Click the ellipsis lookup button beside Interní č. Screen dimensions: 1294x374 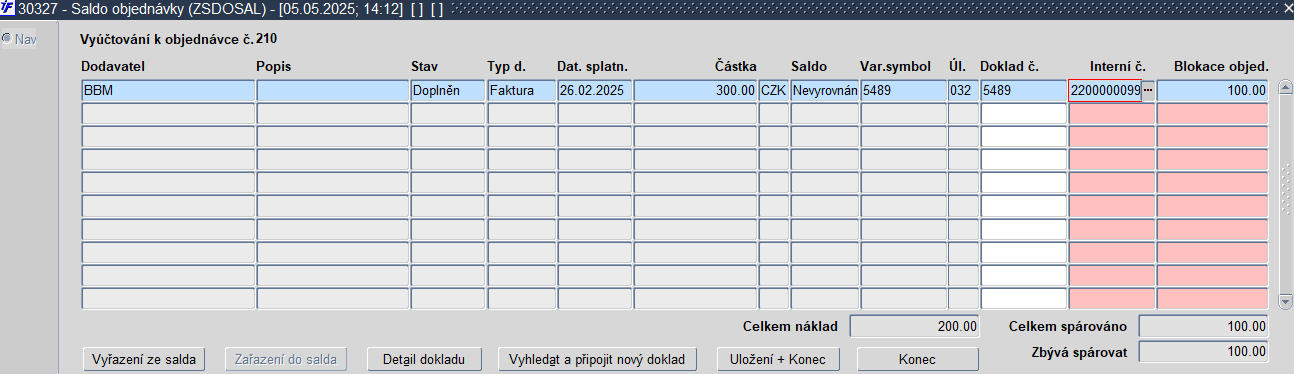[x=1148, y=90]
